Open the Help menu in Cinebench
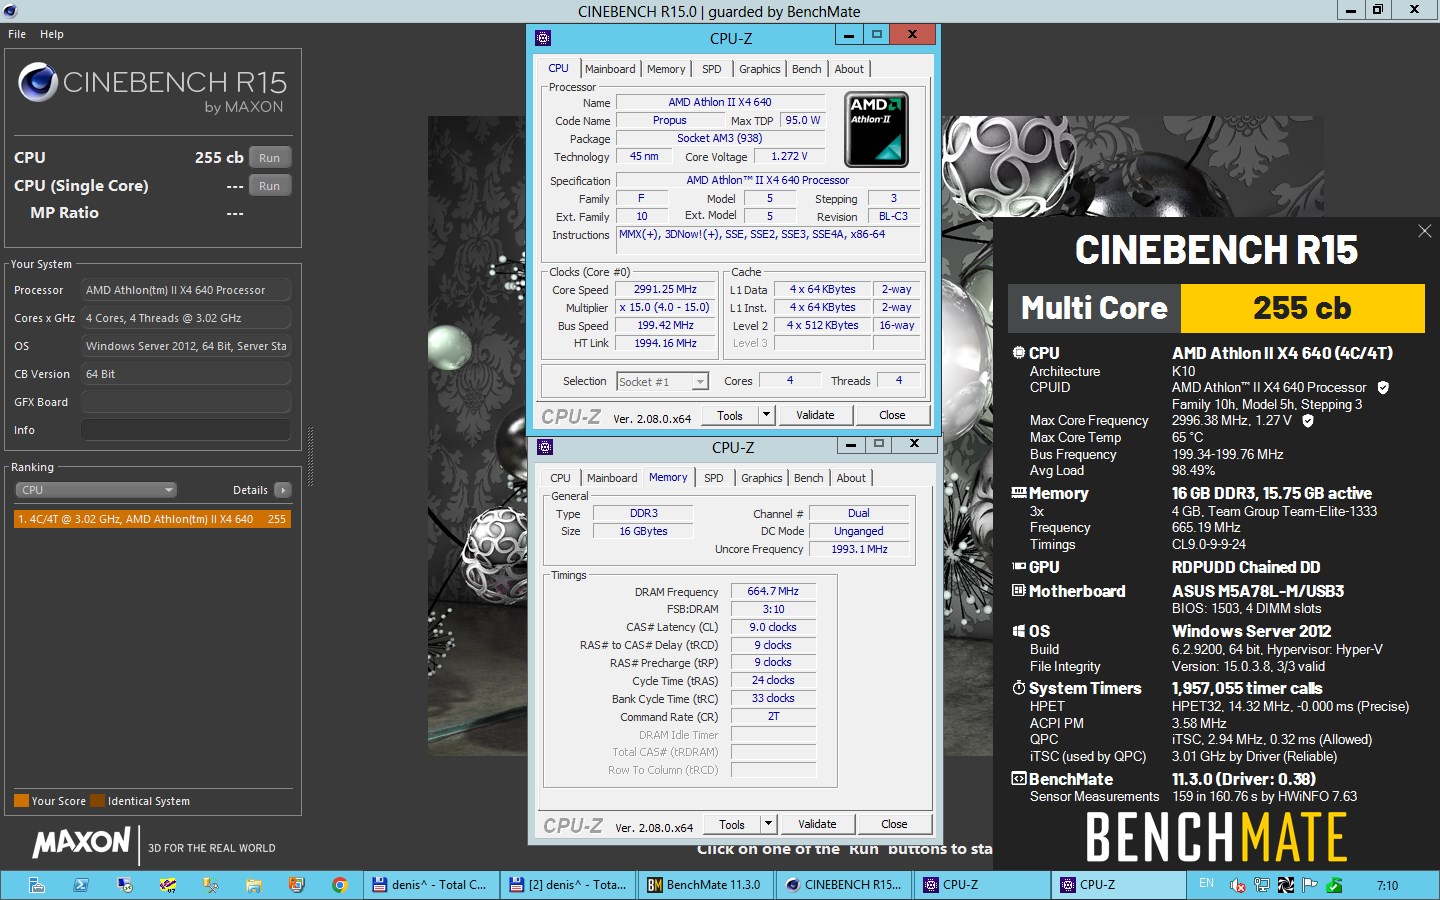The image size is (1440, 900). tap(52, 34)
